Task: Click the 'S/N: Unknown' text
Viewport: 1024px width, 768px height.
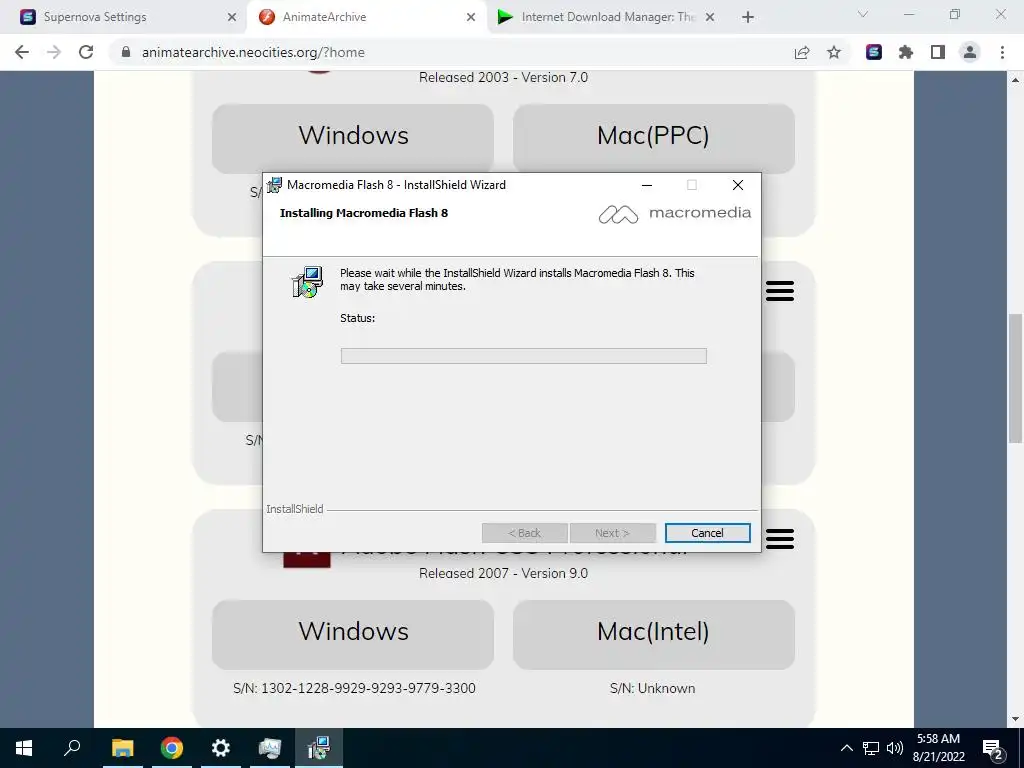Action: tap(652, 688)
